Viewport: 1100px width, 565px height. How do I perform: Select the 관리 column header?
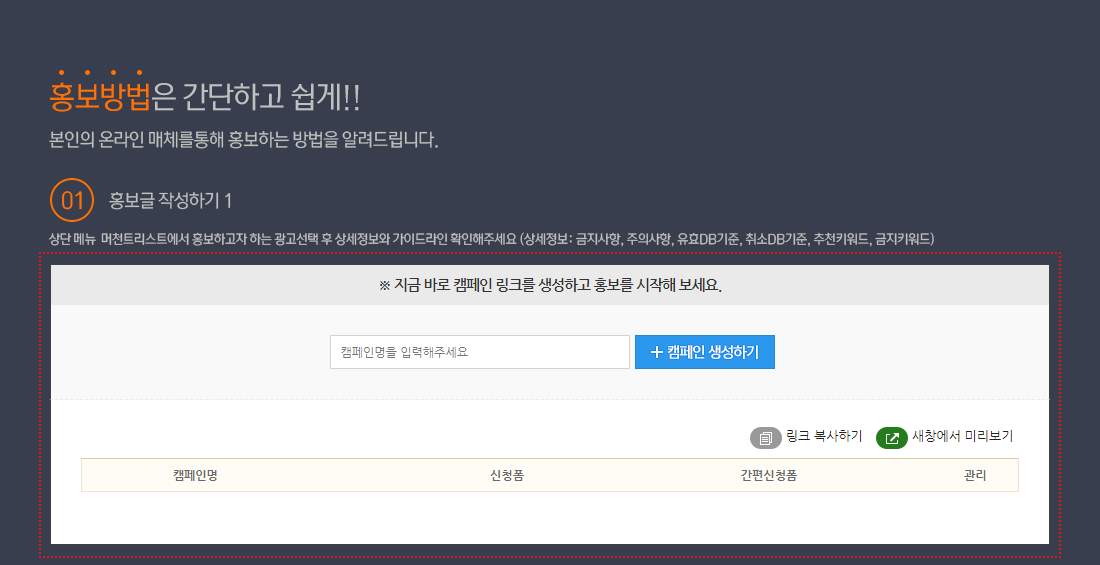974,475
